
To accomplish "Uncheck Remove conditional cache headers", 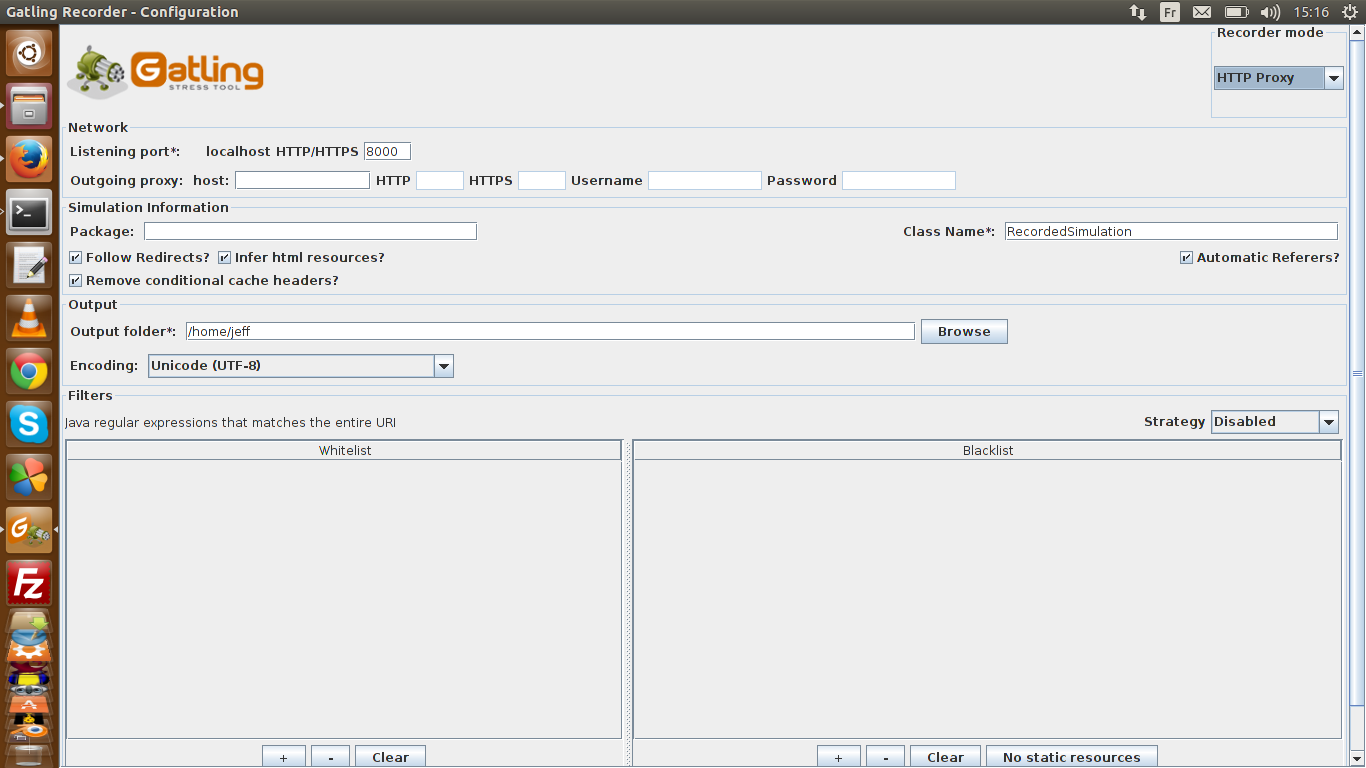I will tap(76, 281).
